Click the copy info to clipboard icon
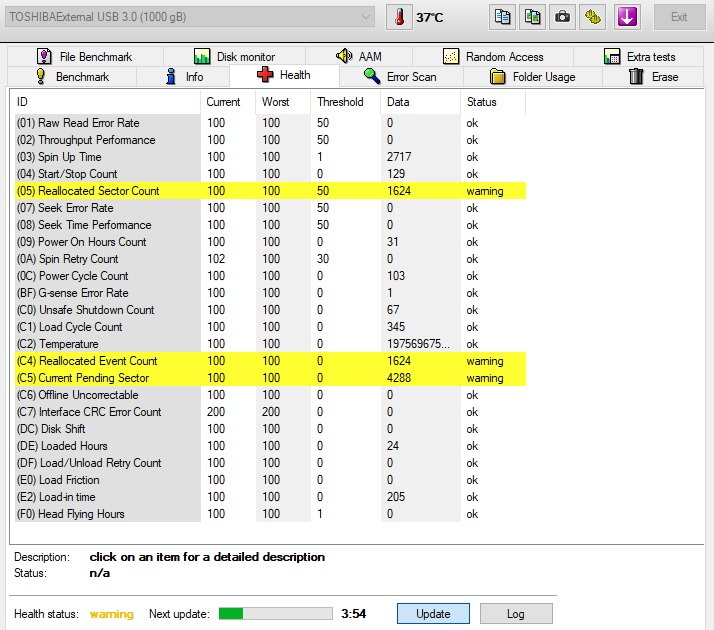Image resolution: width=714 pixels, height=630 pixels. pos(502,17)
